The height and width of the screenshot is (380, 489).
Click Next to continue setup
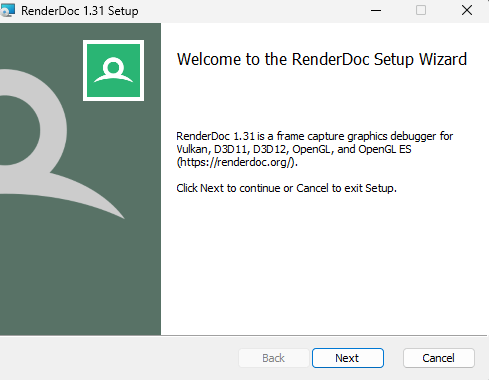point(348,358)
